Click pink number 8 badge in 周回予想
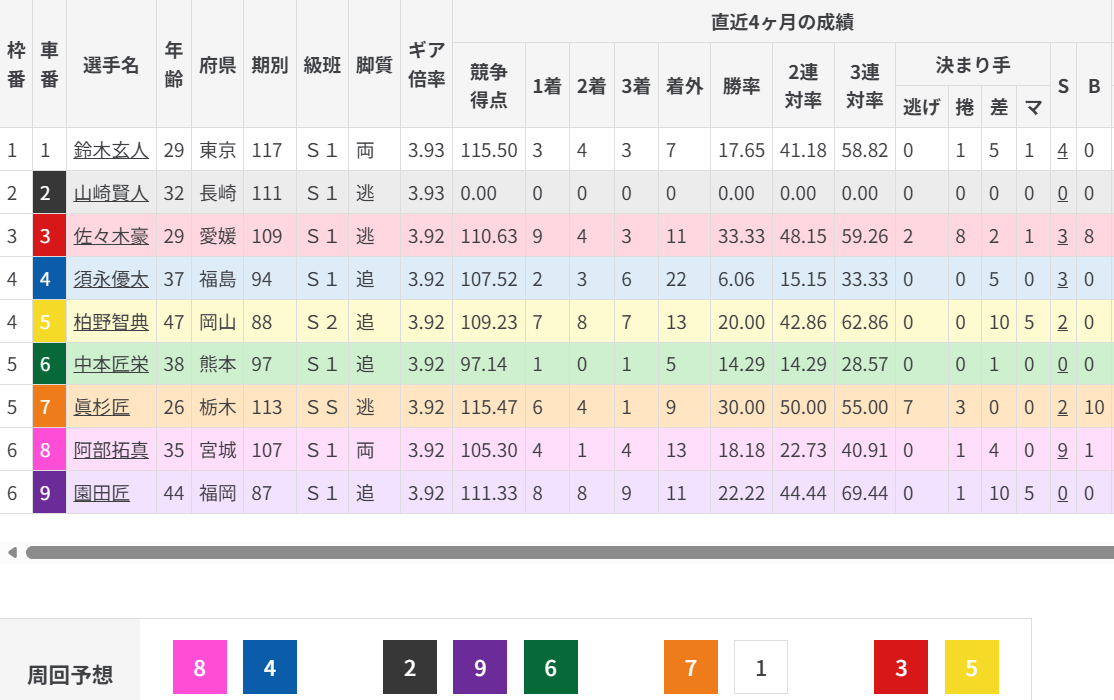The width and height of the screenshot is (1114, 700). tap(200, 667)
